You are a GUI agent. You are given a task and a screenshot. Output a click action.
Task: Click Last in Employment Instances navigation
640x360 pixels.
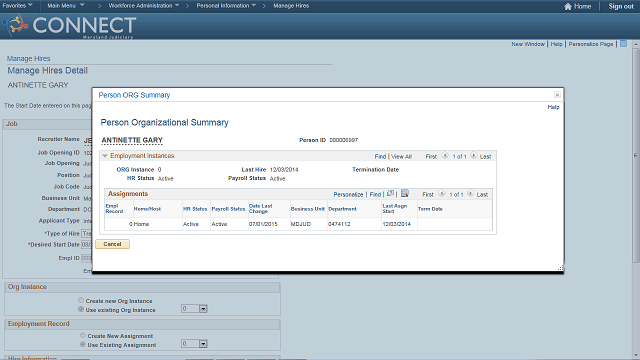point(485,156)
